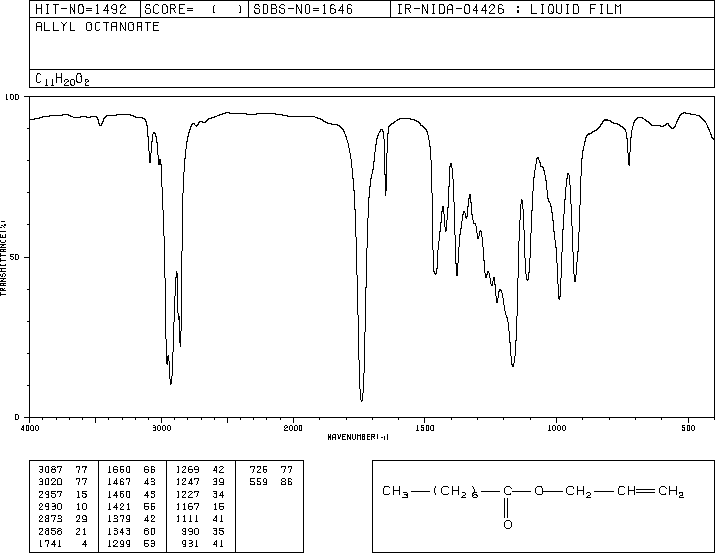Select peak value 1227 in the table
The width and height of the screenshot is (715, 553).
[187, 494]
